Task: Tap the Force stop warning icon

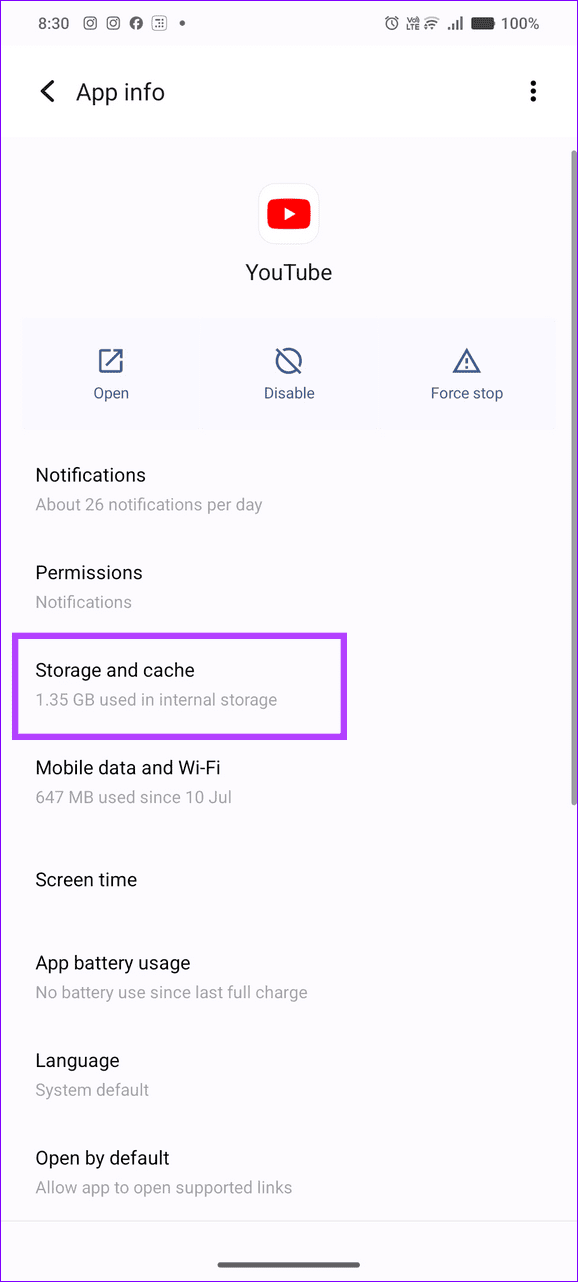Action: coord(467,360)
